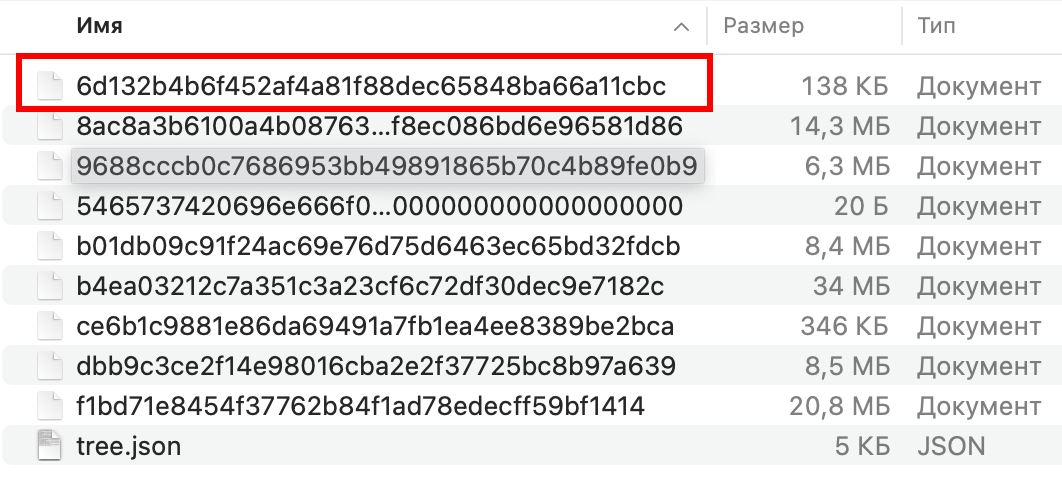The width and height of the screenshot is (1062, 487).
Task: Click the blank icon of the 20 Б file
Action: click(50, 207)
